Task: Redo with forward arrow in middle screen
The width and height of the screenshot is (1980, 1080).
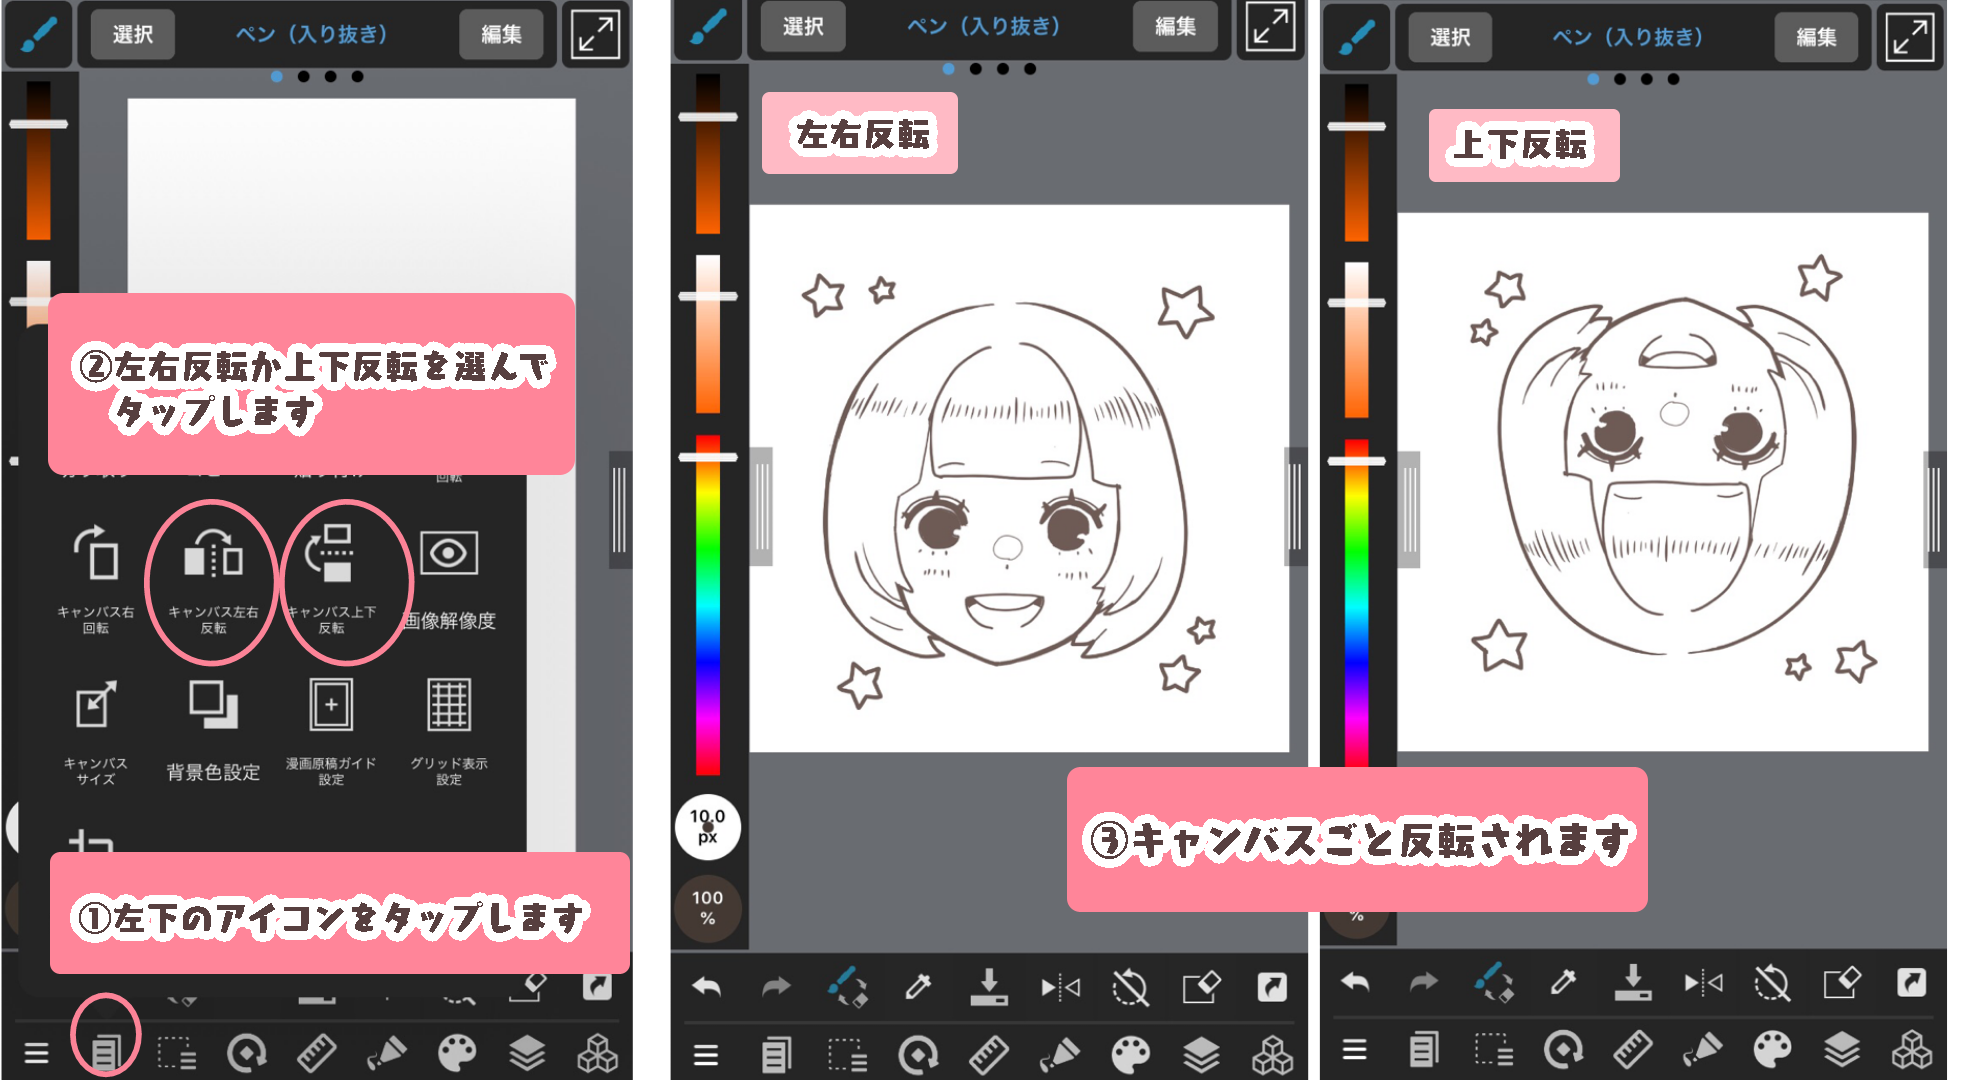Action: click(x=776, y=987)
